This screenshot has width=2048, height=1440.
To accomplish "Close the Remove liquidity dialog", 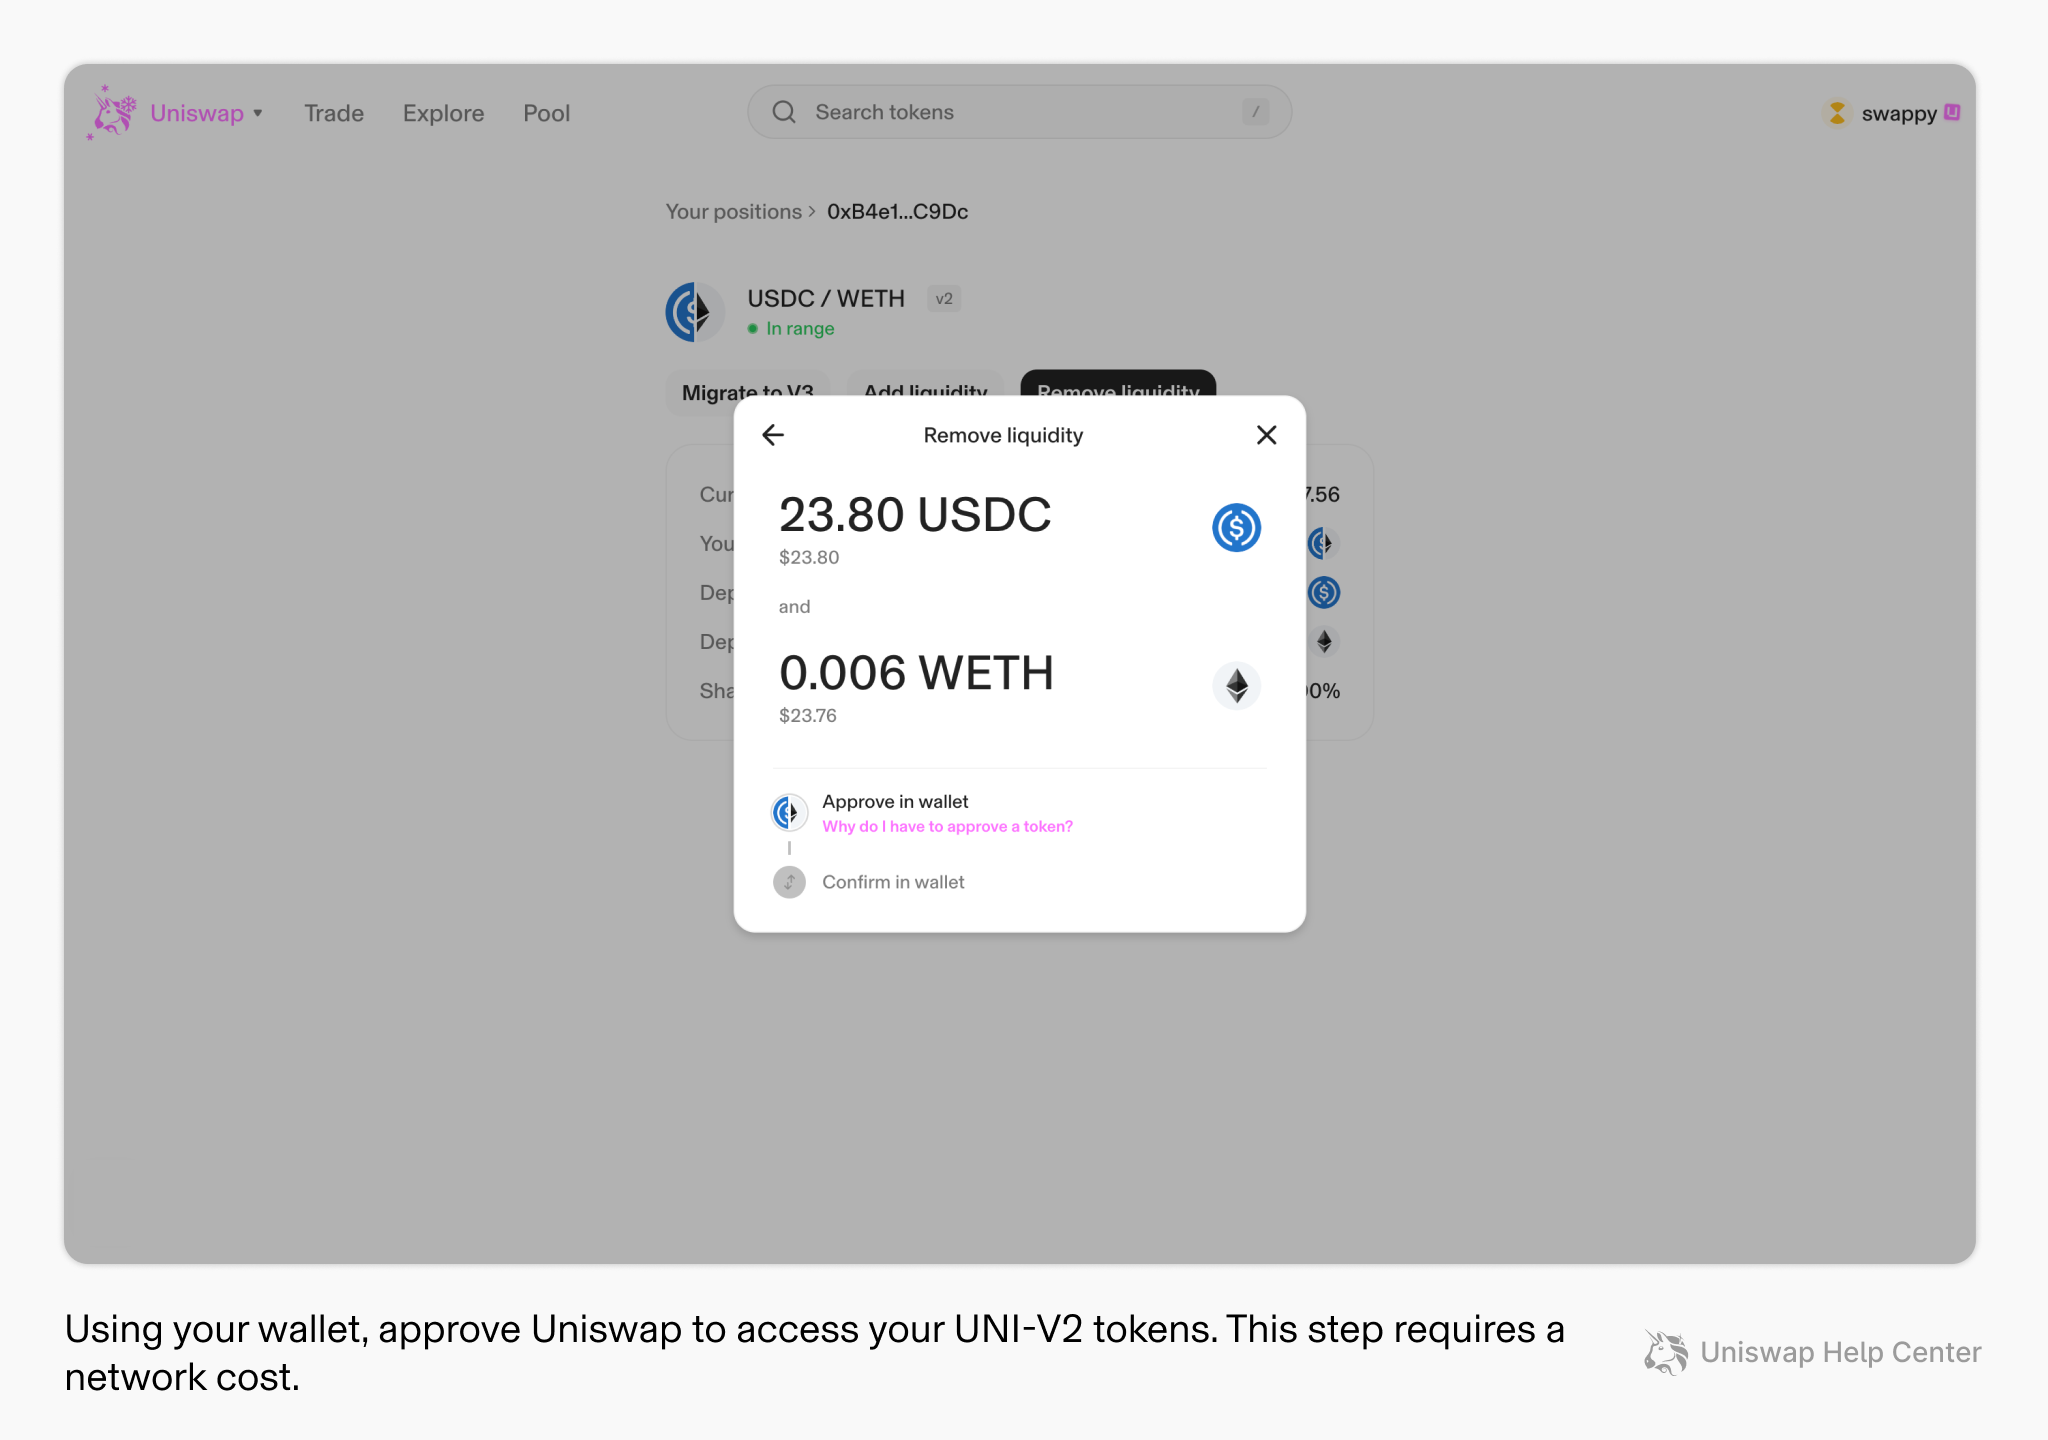I will tap(1266, 435).
